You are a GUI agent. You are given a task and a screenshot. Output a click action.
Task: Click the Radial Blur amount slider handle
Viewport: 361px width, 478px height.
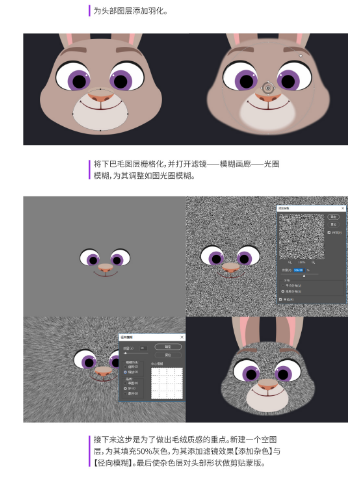coord(125,353)
